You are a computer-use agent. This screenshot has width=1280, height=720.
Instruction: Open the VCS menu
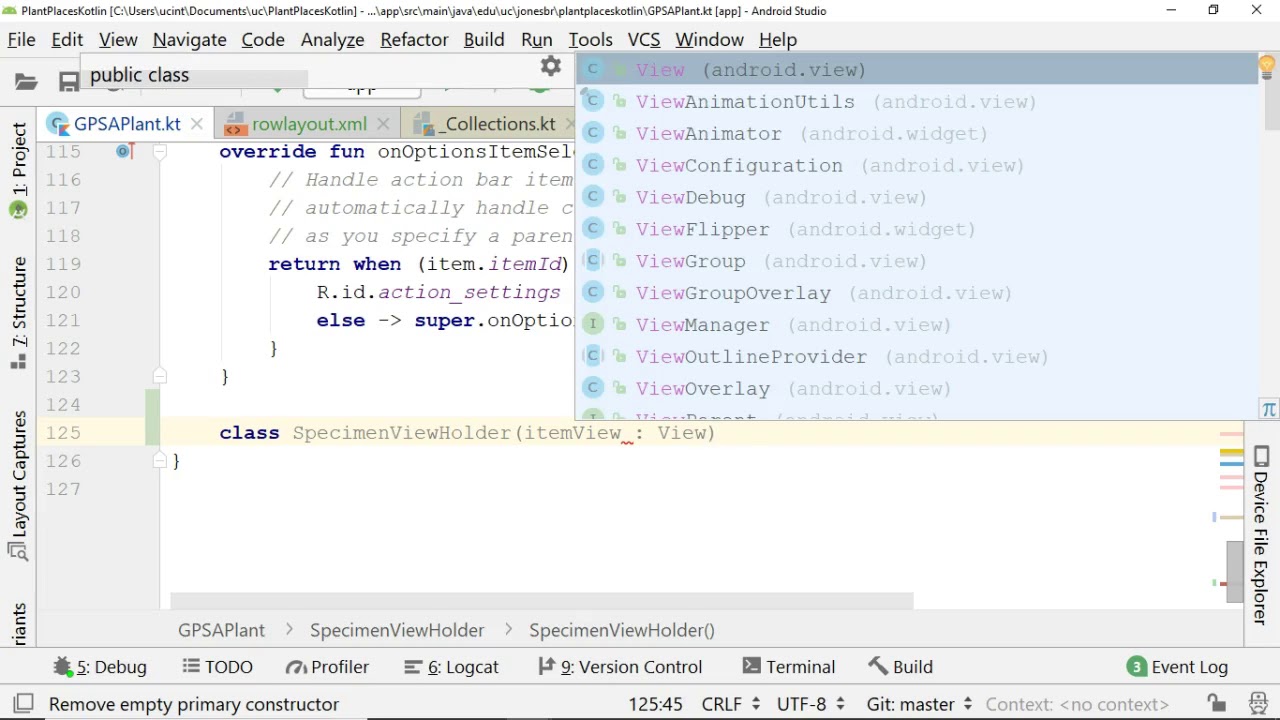click(643, 40)
